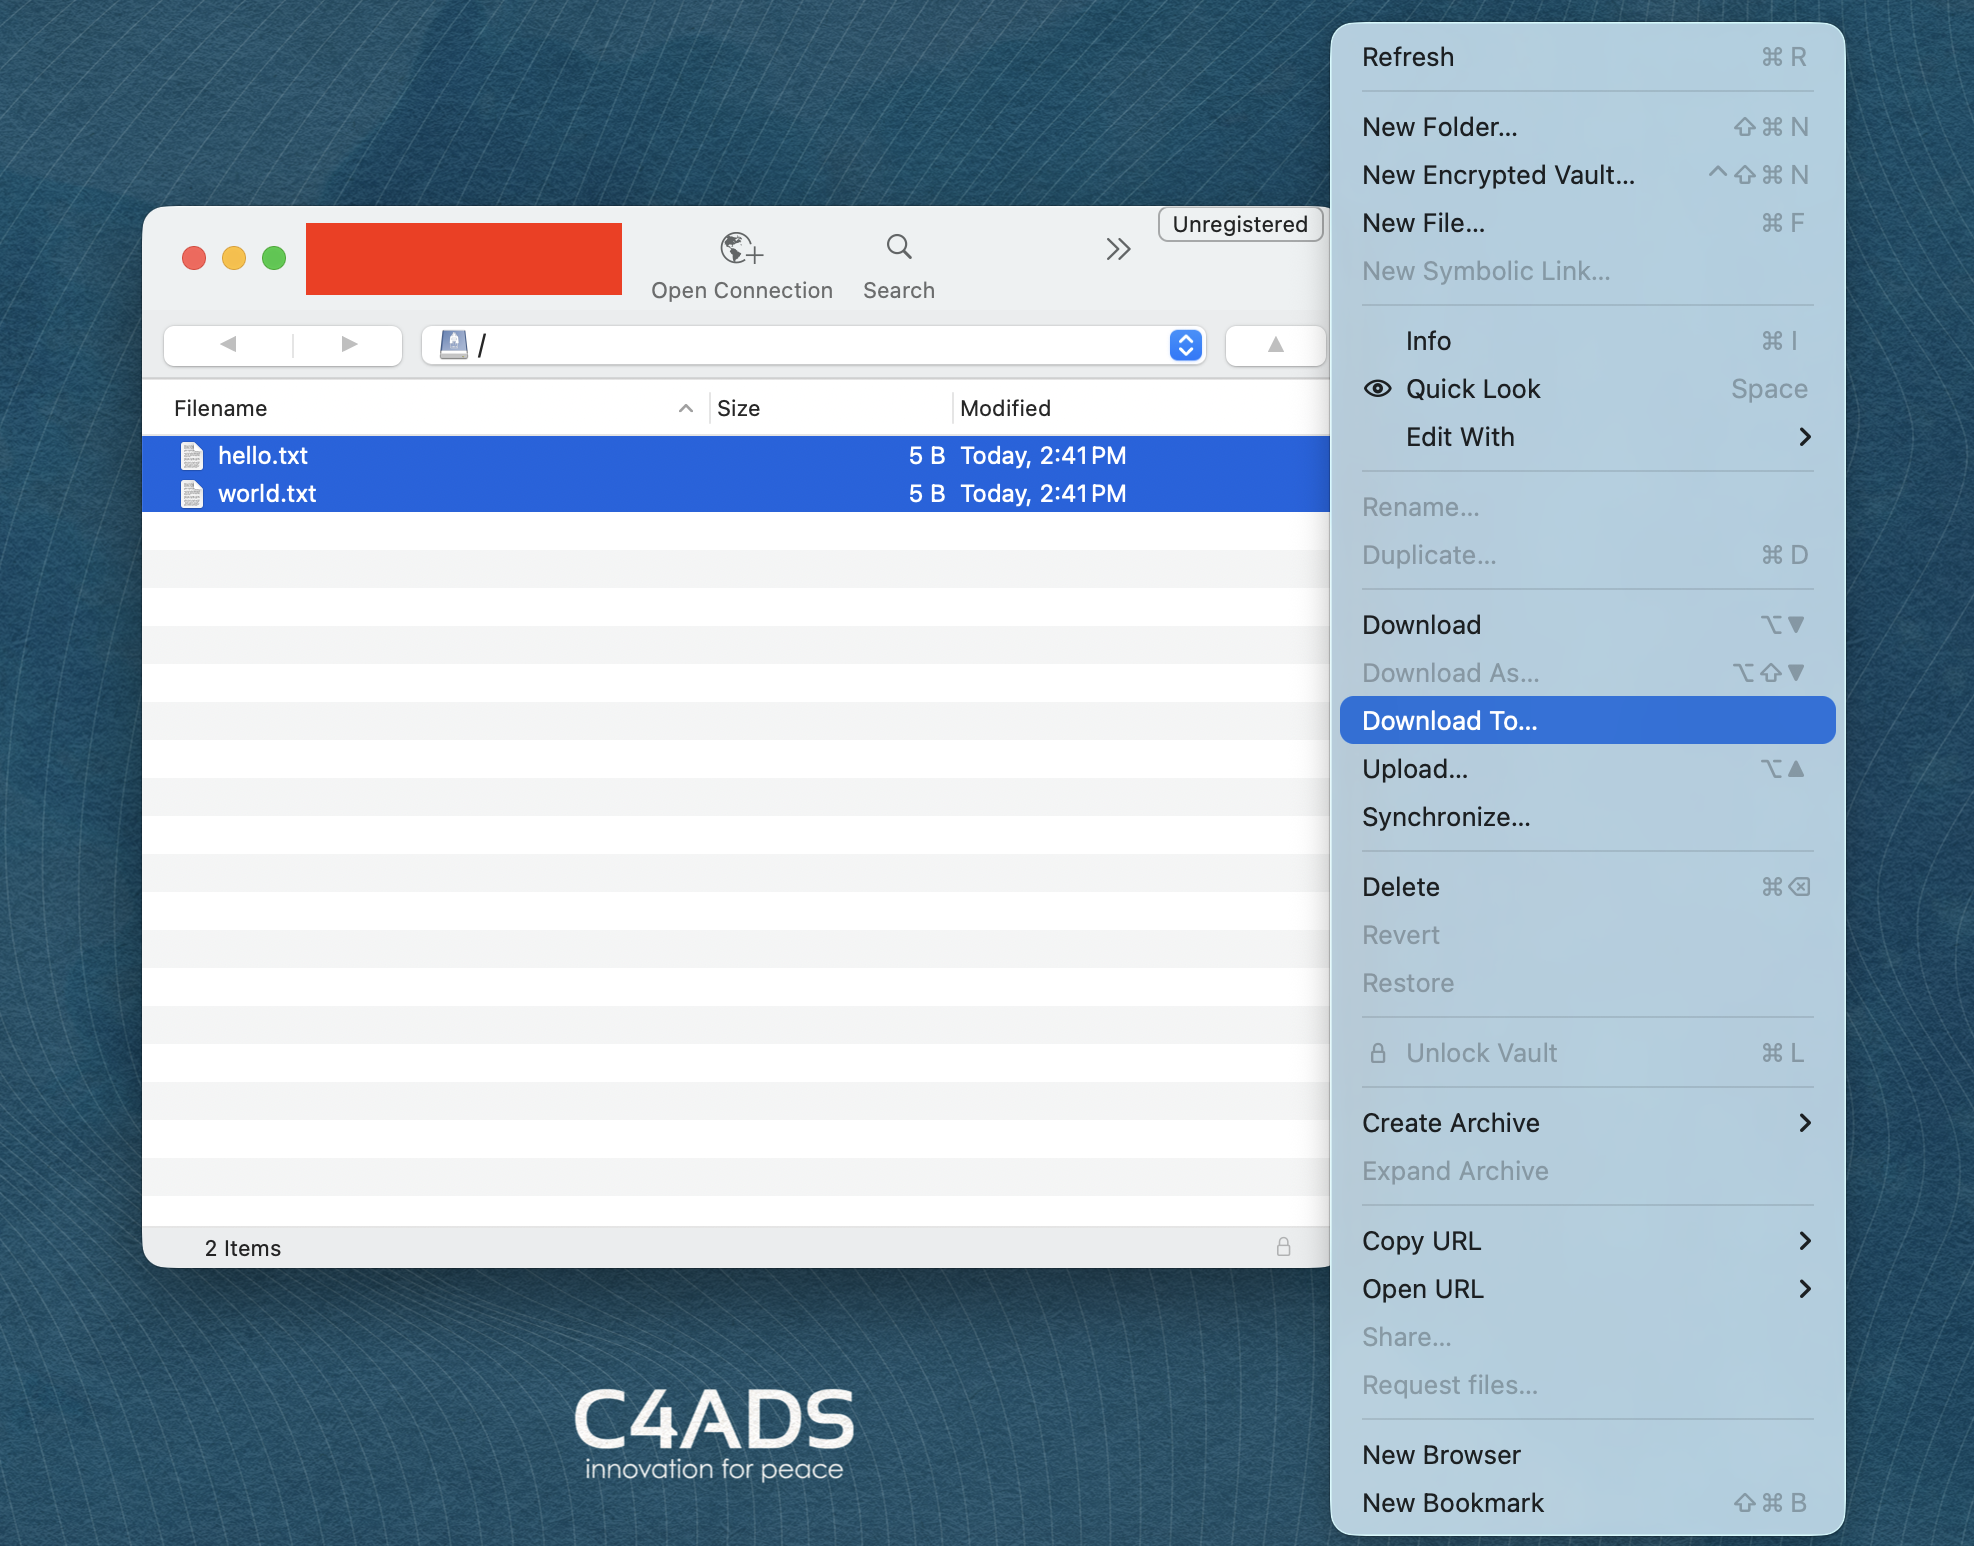1974x1546 pixels.
Task: Click the back navigation arrow
Action: [x=228, y=345]
